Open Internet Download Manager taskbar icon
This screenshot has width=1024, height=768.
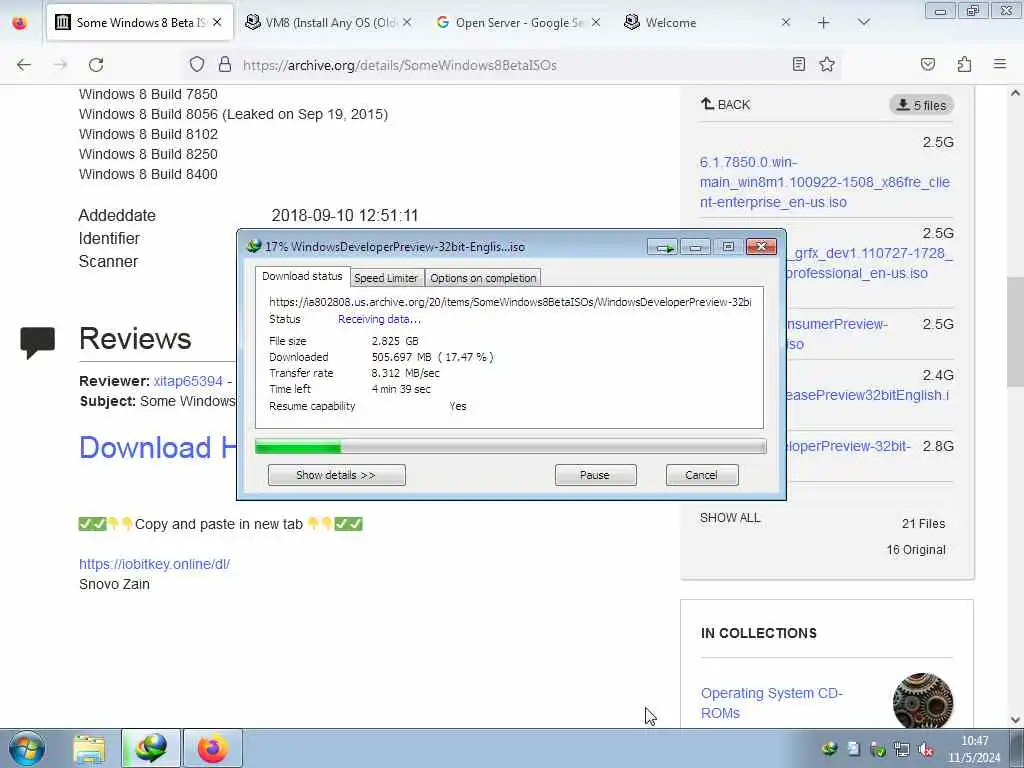pos(151,748)
